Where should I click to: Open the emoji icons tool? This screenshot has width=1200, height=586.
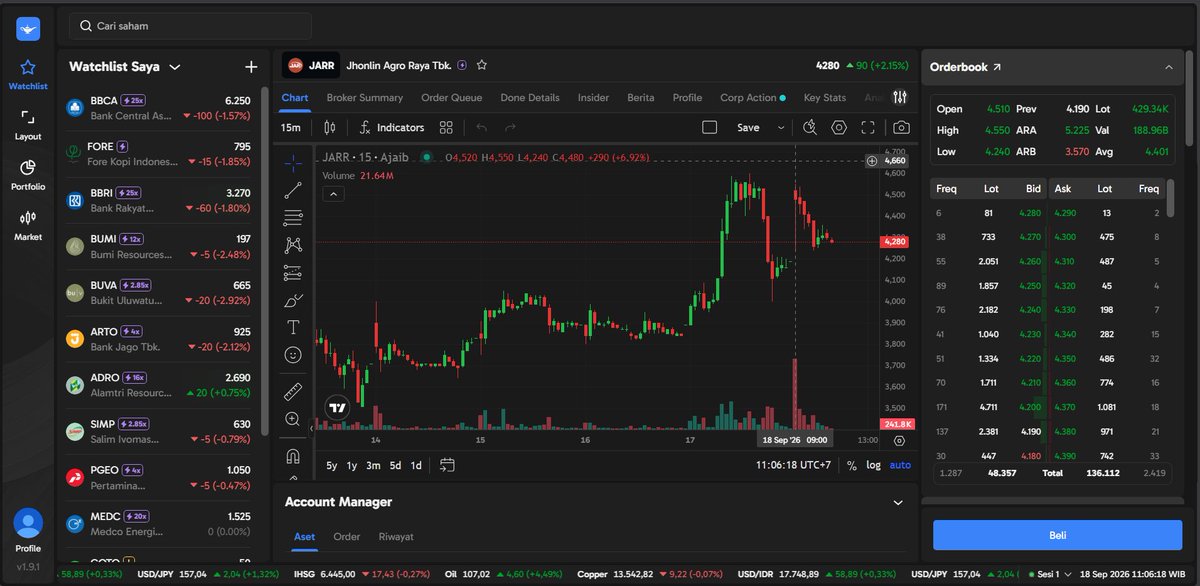tap(293, 355)
